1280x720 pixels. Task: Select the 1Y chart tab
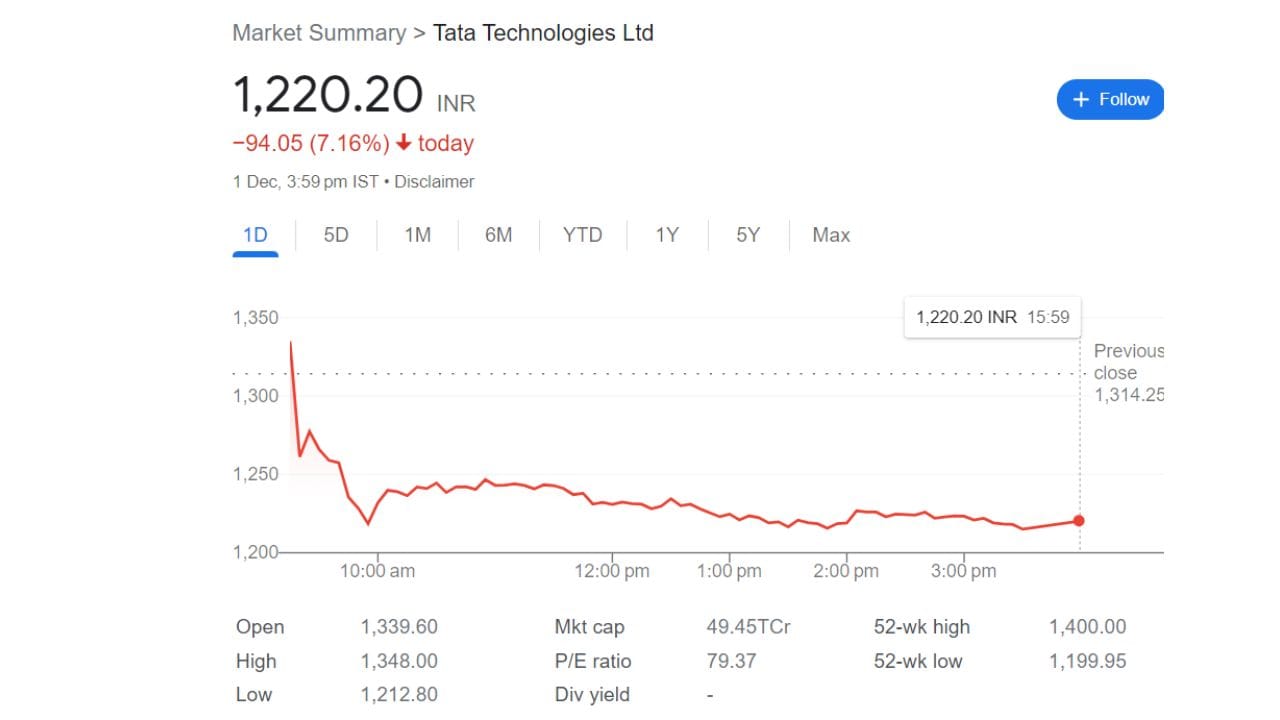pyautogui.click(x=667, y=235)
